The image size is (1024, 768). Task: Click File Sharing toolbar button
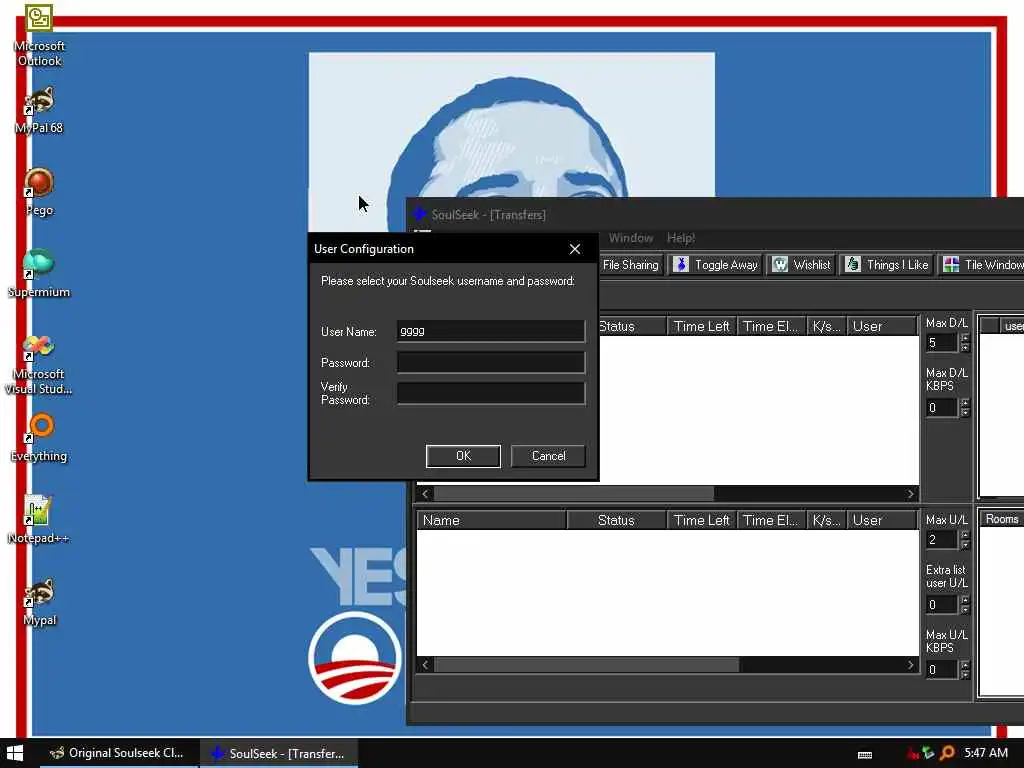630,264
